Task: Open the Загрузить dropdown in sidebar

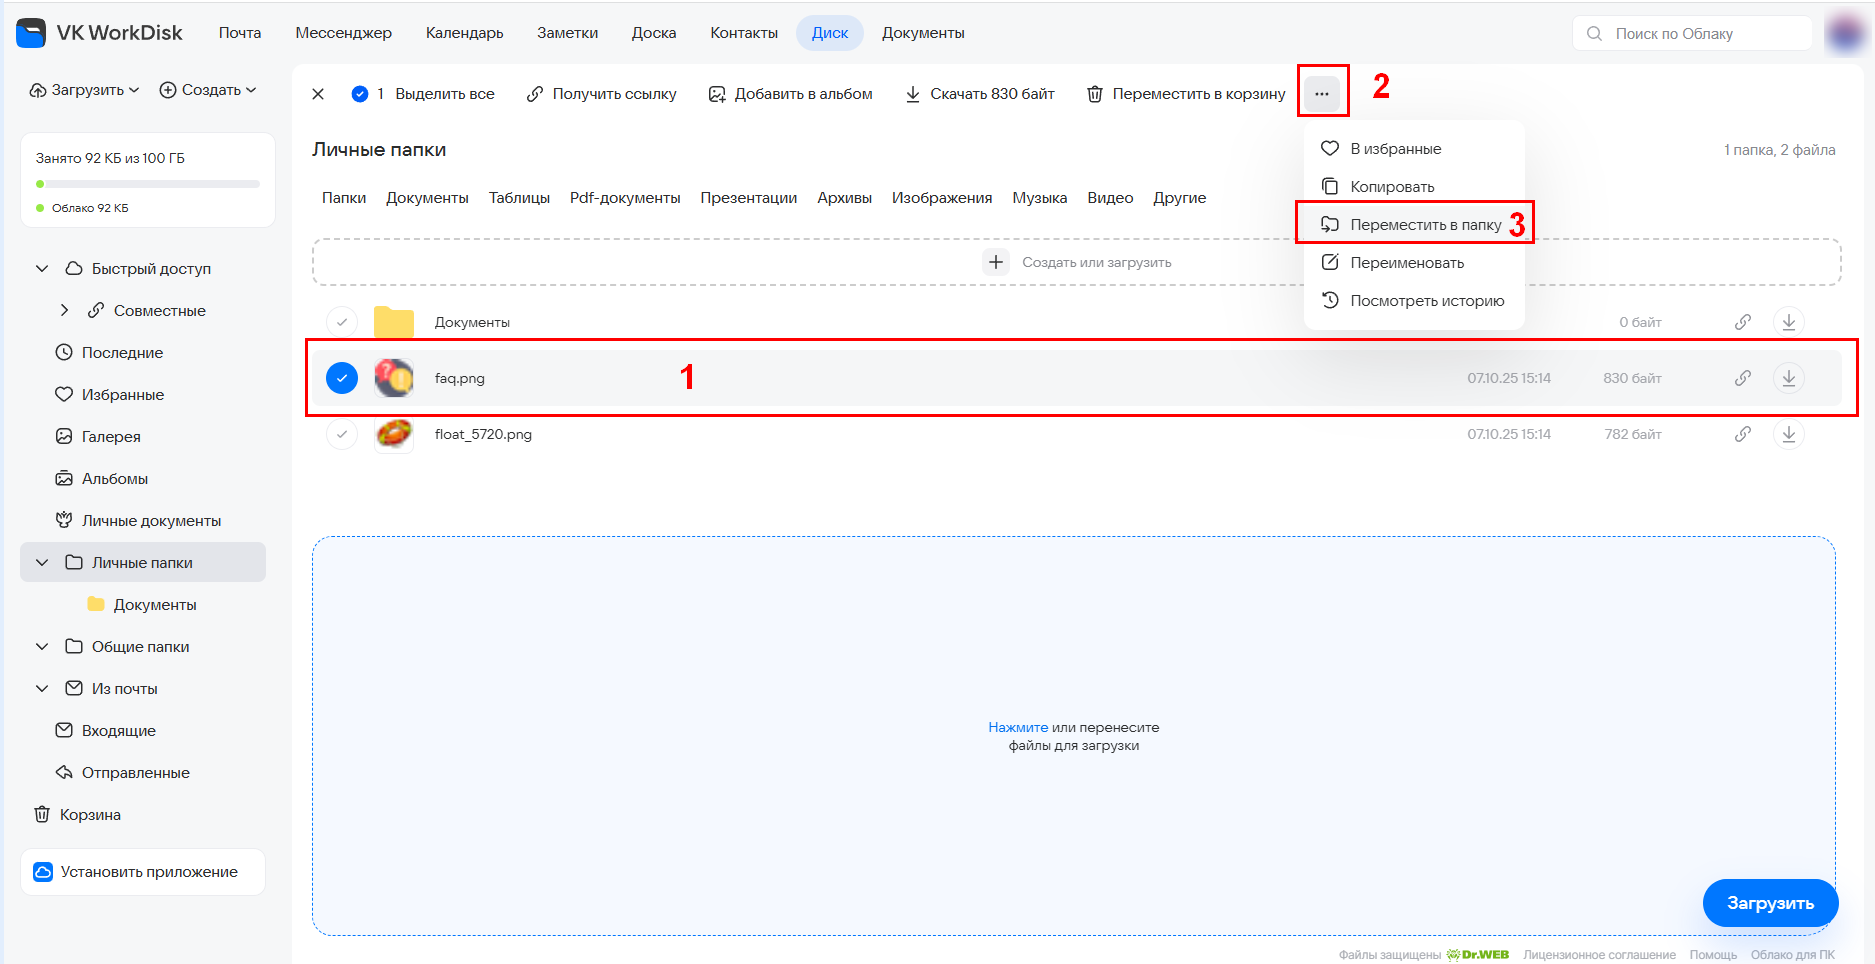Action: tap(85, 90)
